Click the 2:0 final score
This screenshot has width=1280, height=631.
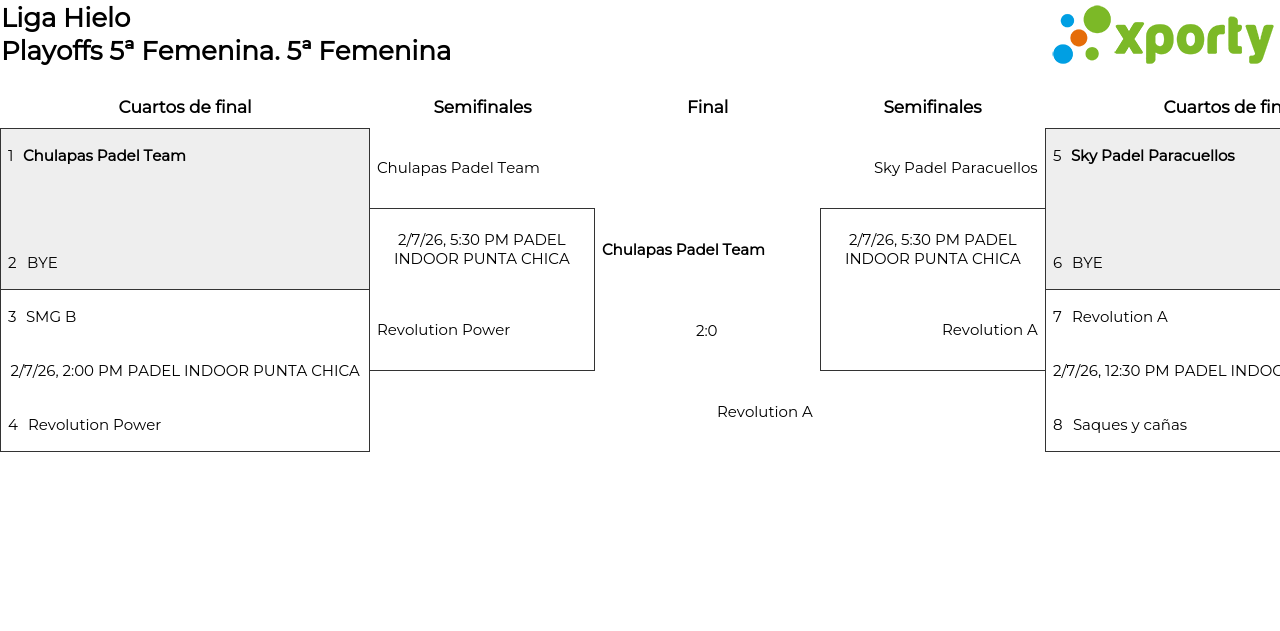[x=707, y=331]
